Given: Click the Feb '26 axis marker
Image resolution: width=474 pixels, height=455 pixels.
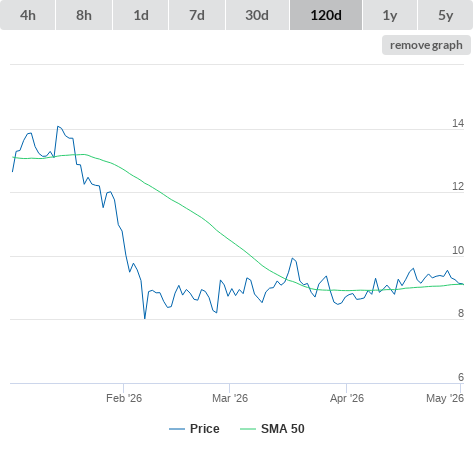Looking at the screenshot, I should [124, 398].
